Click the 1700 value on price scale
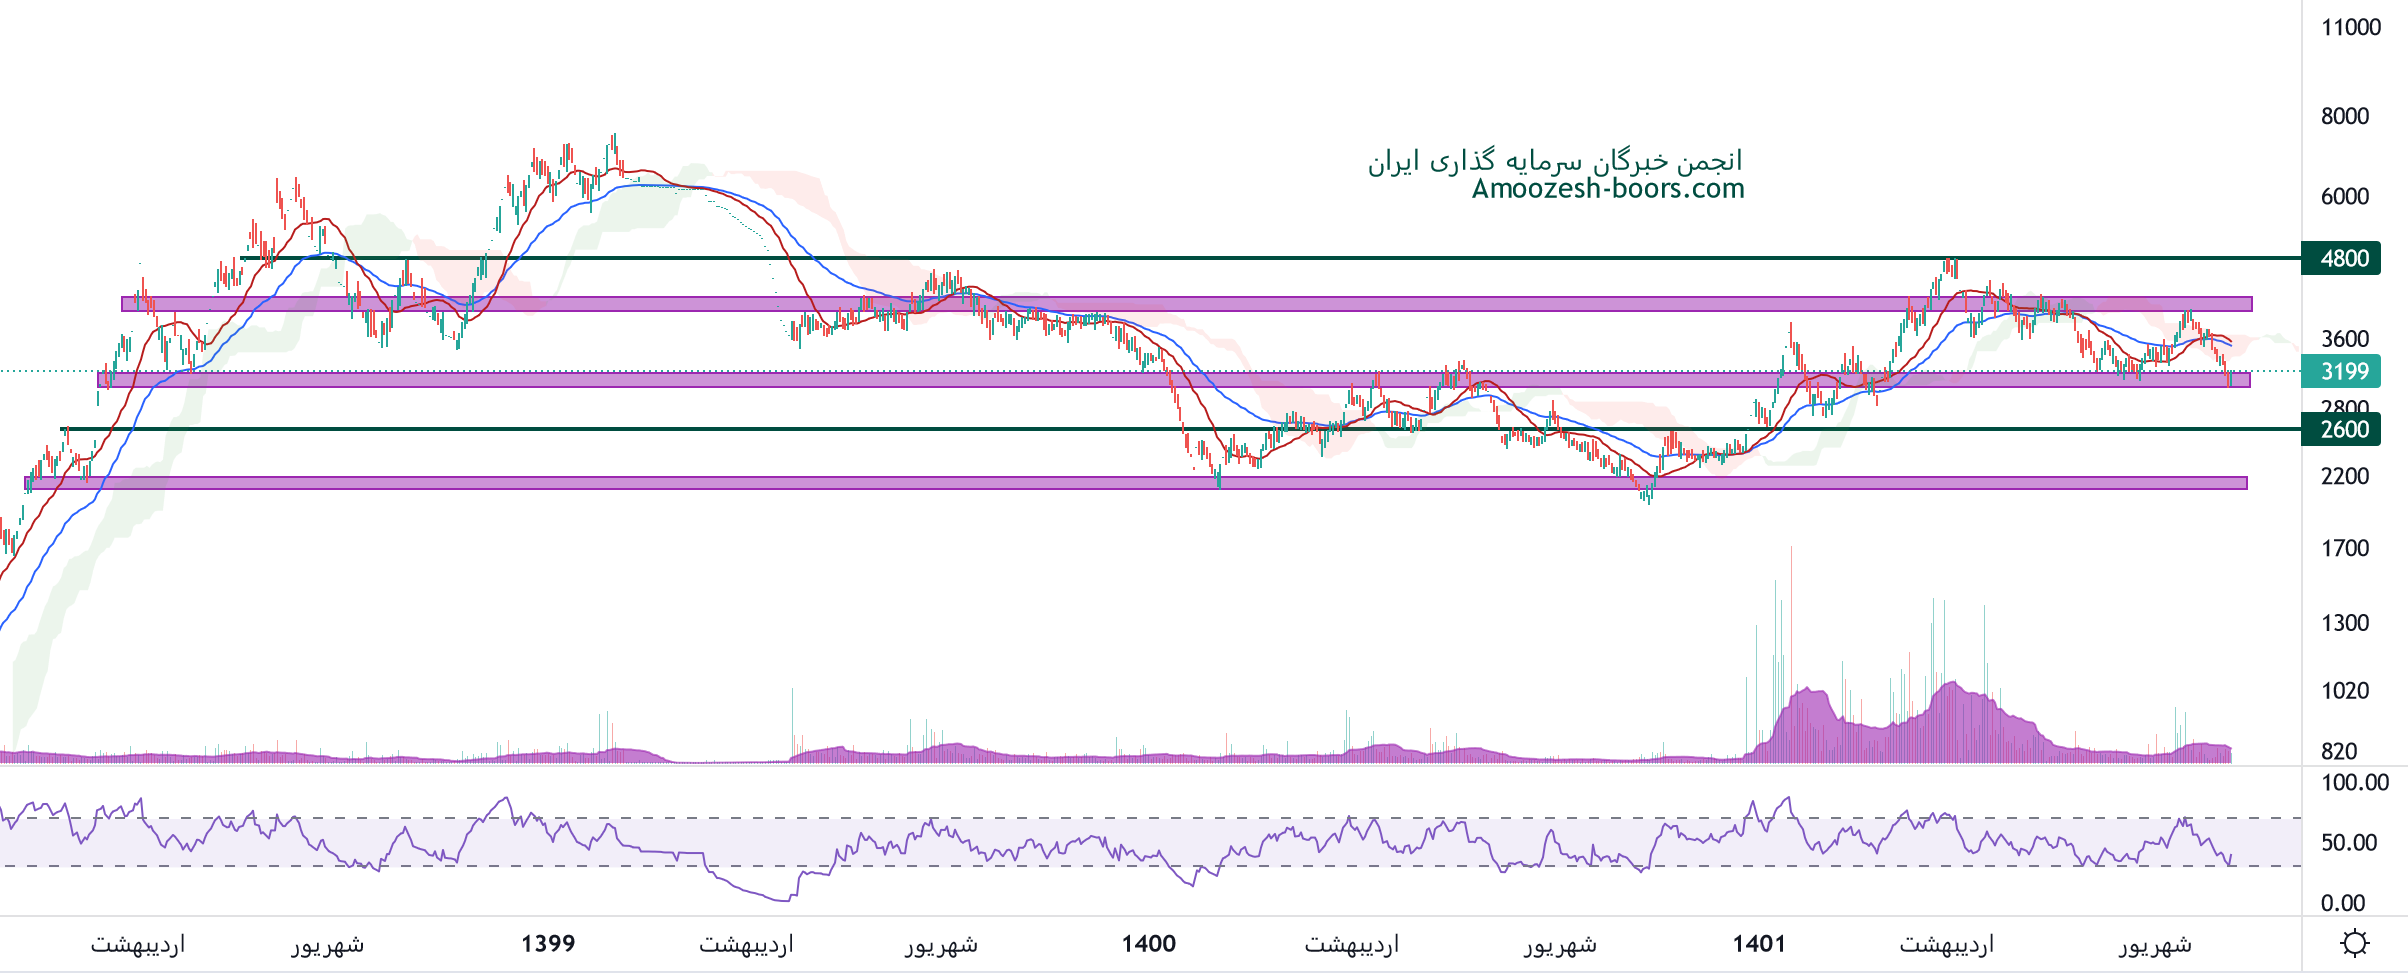 [2344, 548]
